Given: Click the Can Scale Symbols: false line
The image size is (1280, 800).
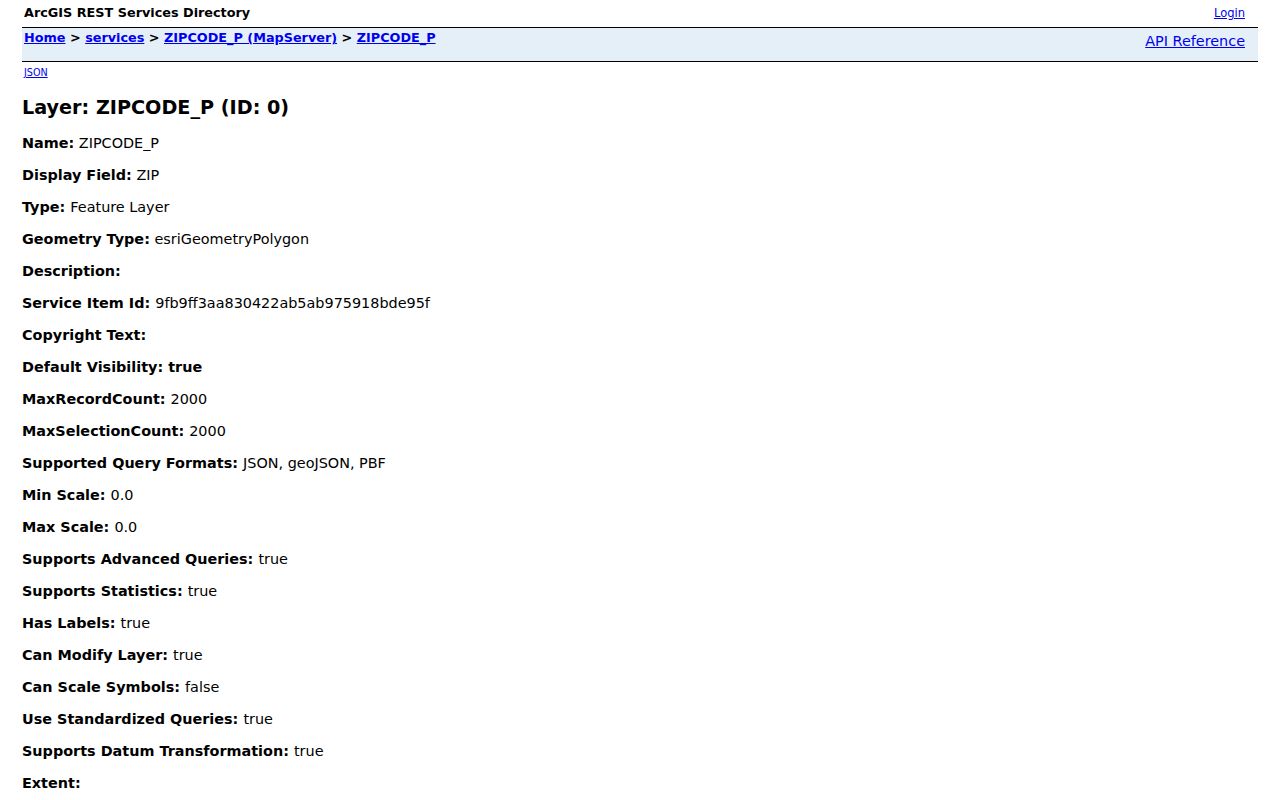Looking at the screenshot, I should pos(121,687).
